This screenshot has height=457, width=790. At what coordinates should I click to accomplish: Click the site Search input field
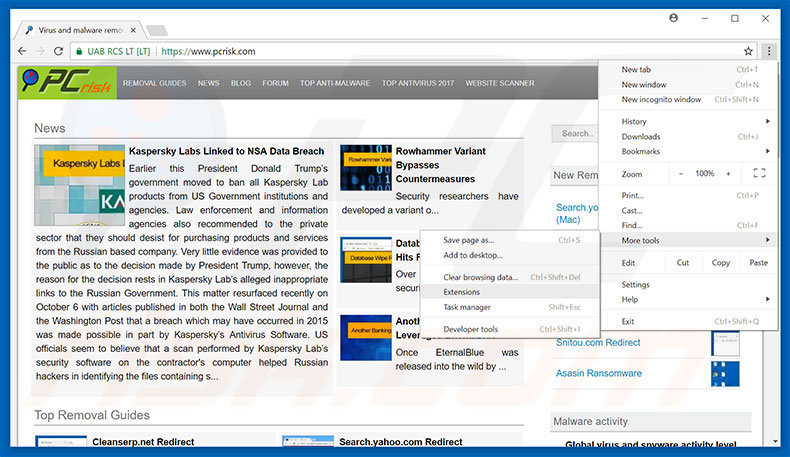pyautogui.click(x=575, y=134)
